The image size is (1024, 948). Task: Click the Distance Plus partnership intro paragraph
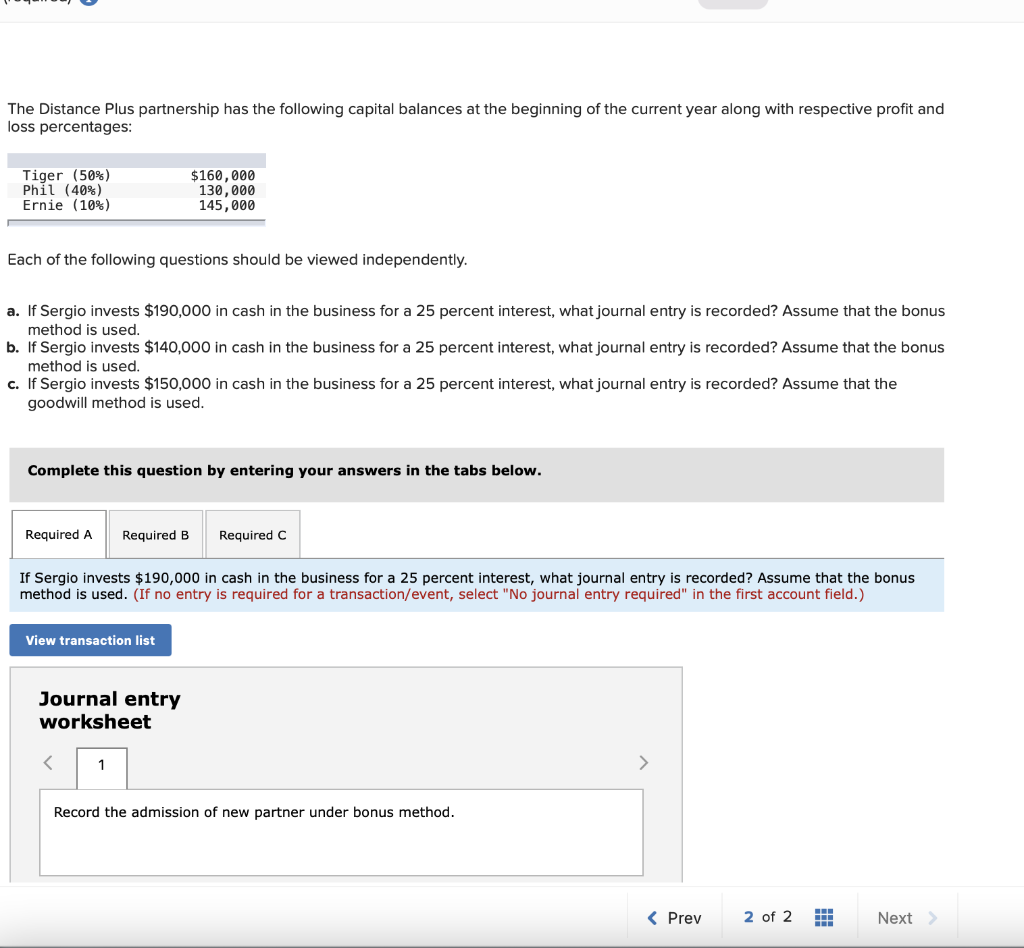pyautogui.click(x=475, y=118)
